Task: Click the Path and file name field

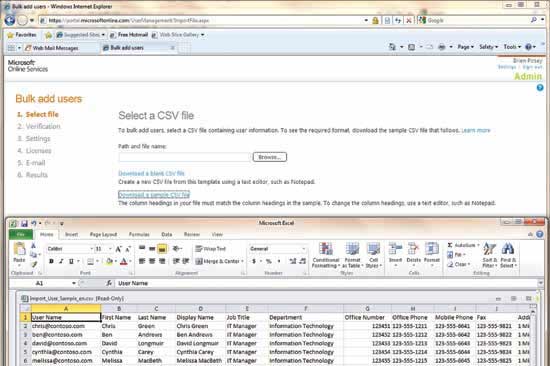Action: (185, 157)
